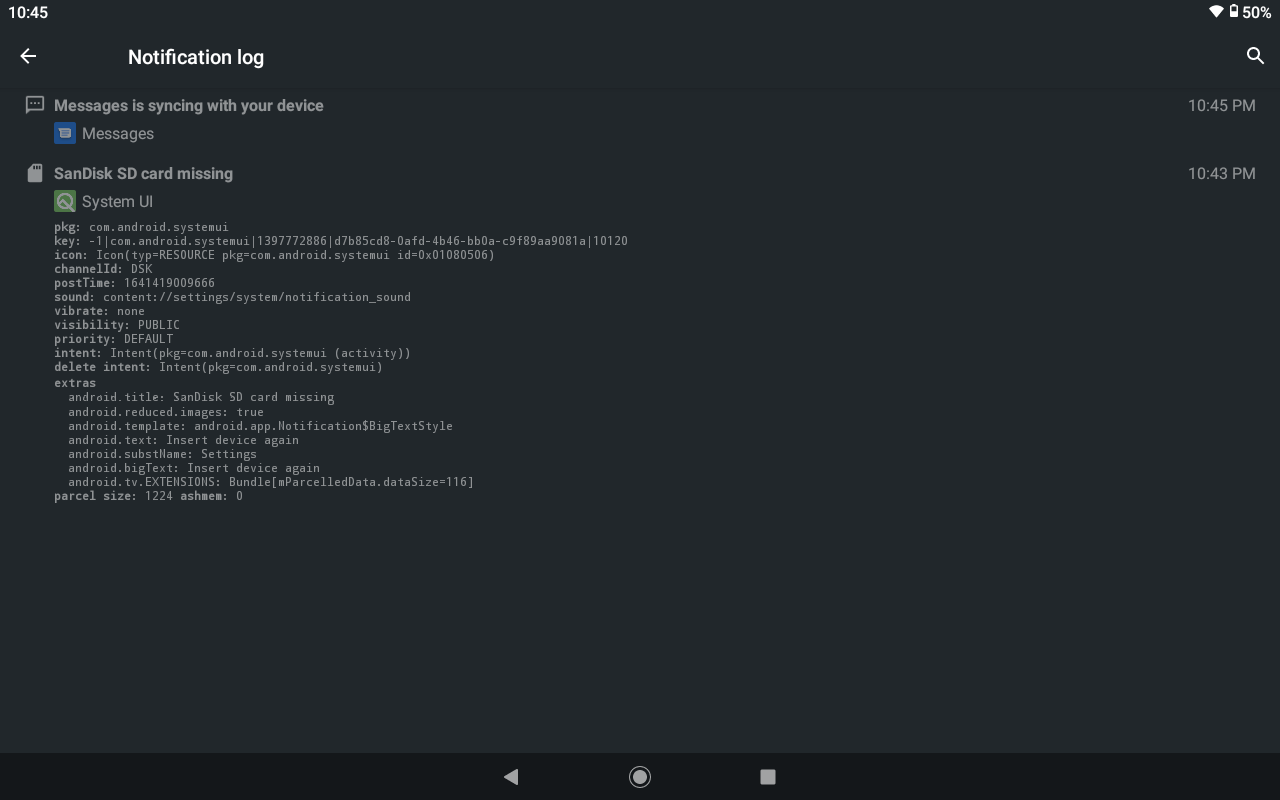Viewport: 1280px width, 800px height.
Task: Click the 'extras' heading
Action: (x=75, y=383)
